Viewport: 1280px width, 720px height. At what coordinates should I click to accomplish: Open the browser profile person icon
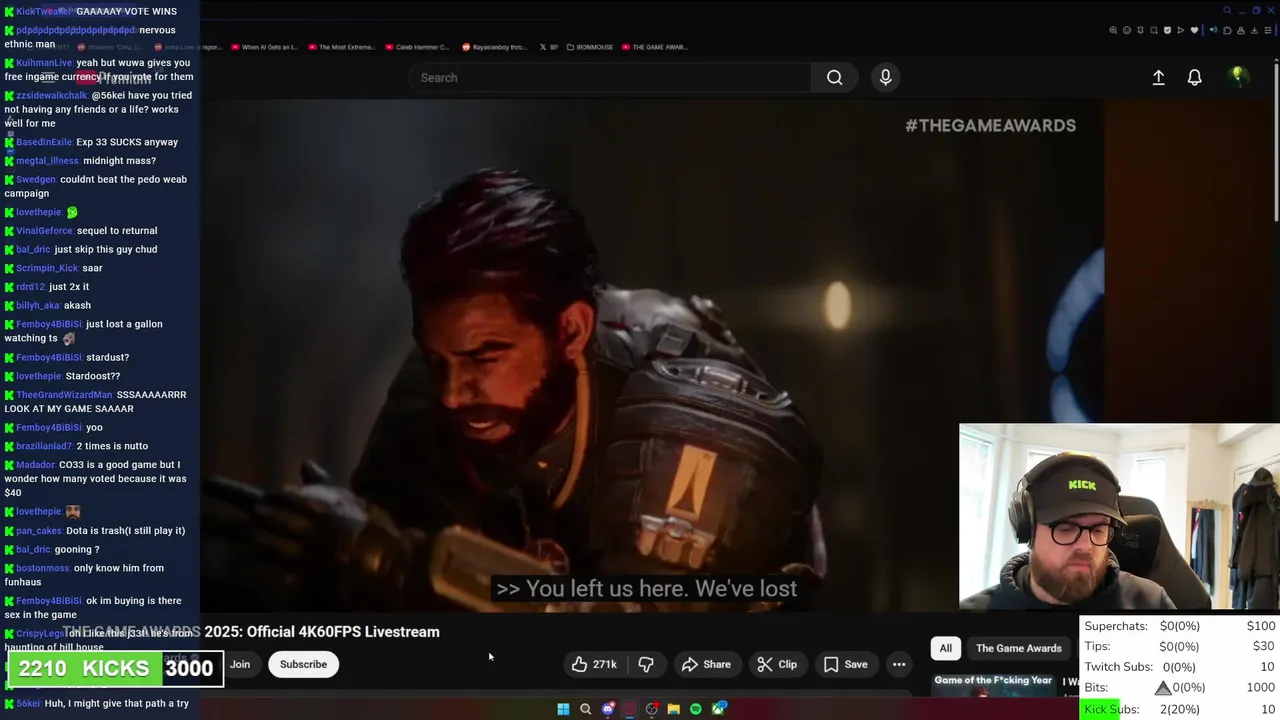(1241, 30)
